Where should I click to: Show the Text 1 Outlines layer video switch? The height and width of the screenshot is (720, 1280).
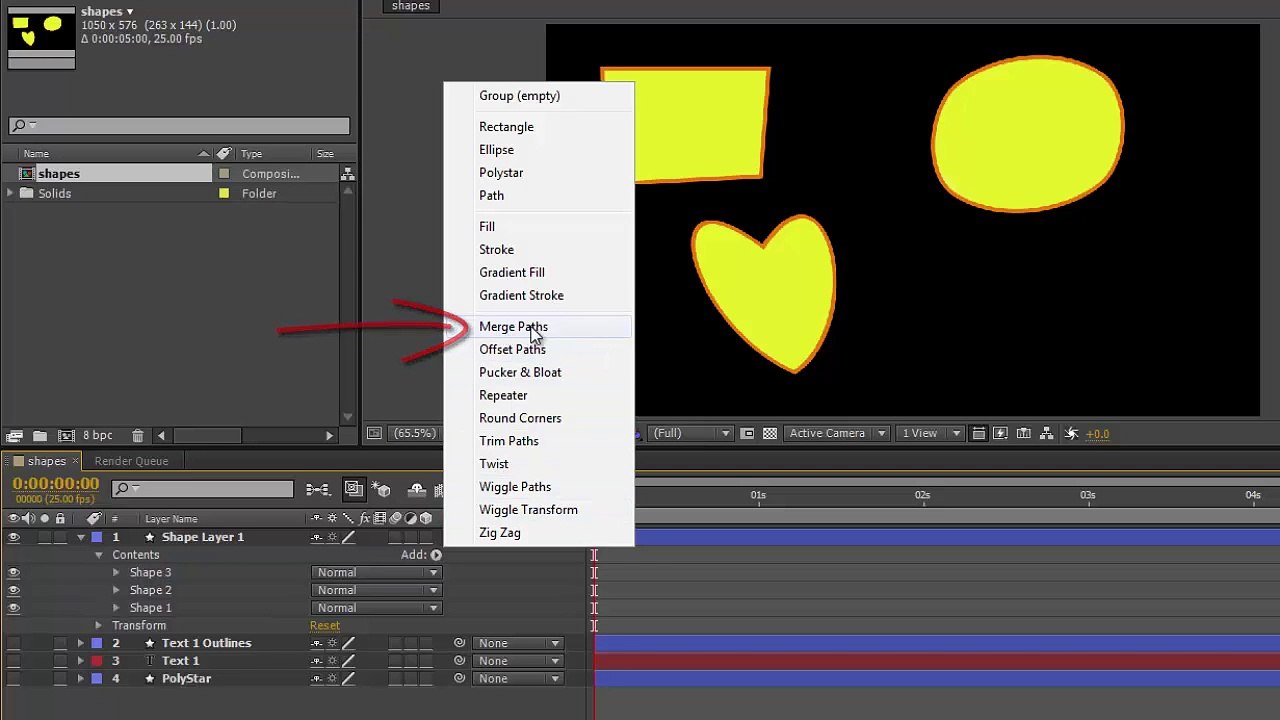click(13, 643)
